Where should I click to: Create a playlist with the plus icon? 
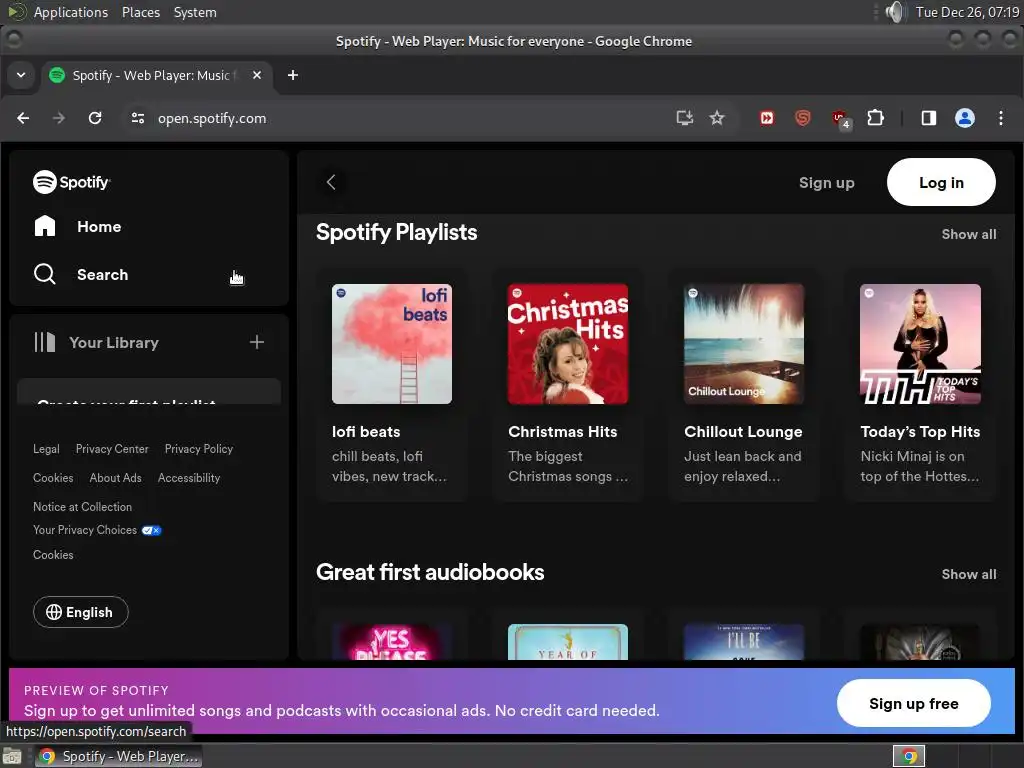tap(257, 342)
